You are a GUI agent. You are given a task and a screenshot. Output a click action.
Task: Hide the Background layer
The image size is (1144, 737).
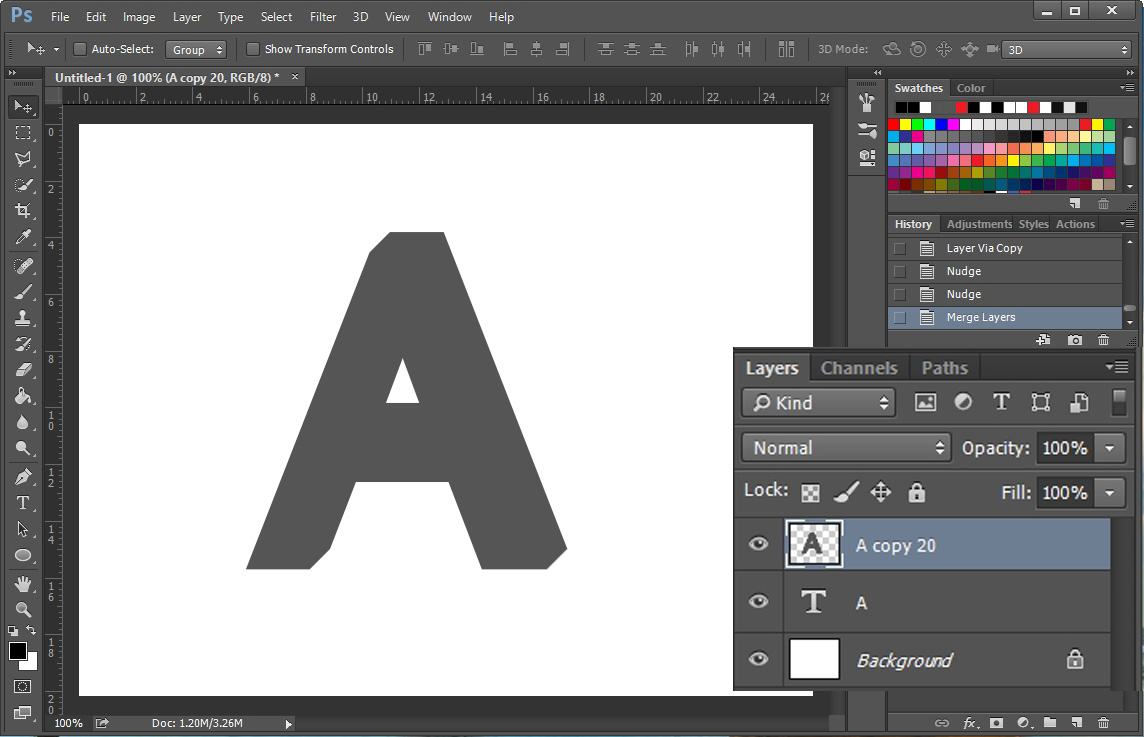(x=759, y=659)
